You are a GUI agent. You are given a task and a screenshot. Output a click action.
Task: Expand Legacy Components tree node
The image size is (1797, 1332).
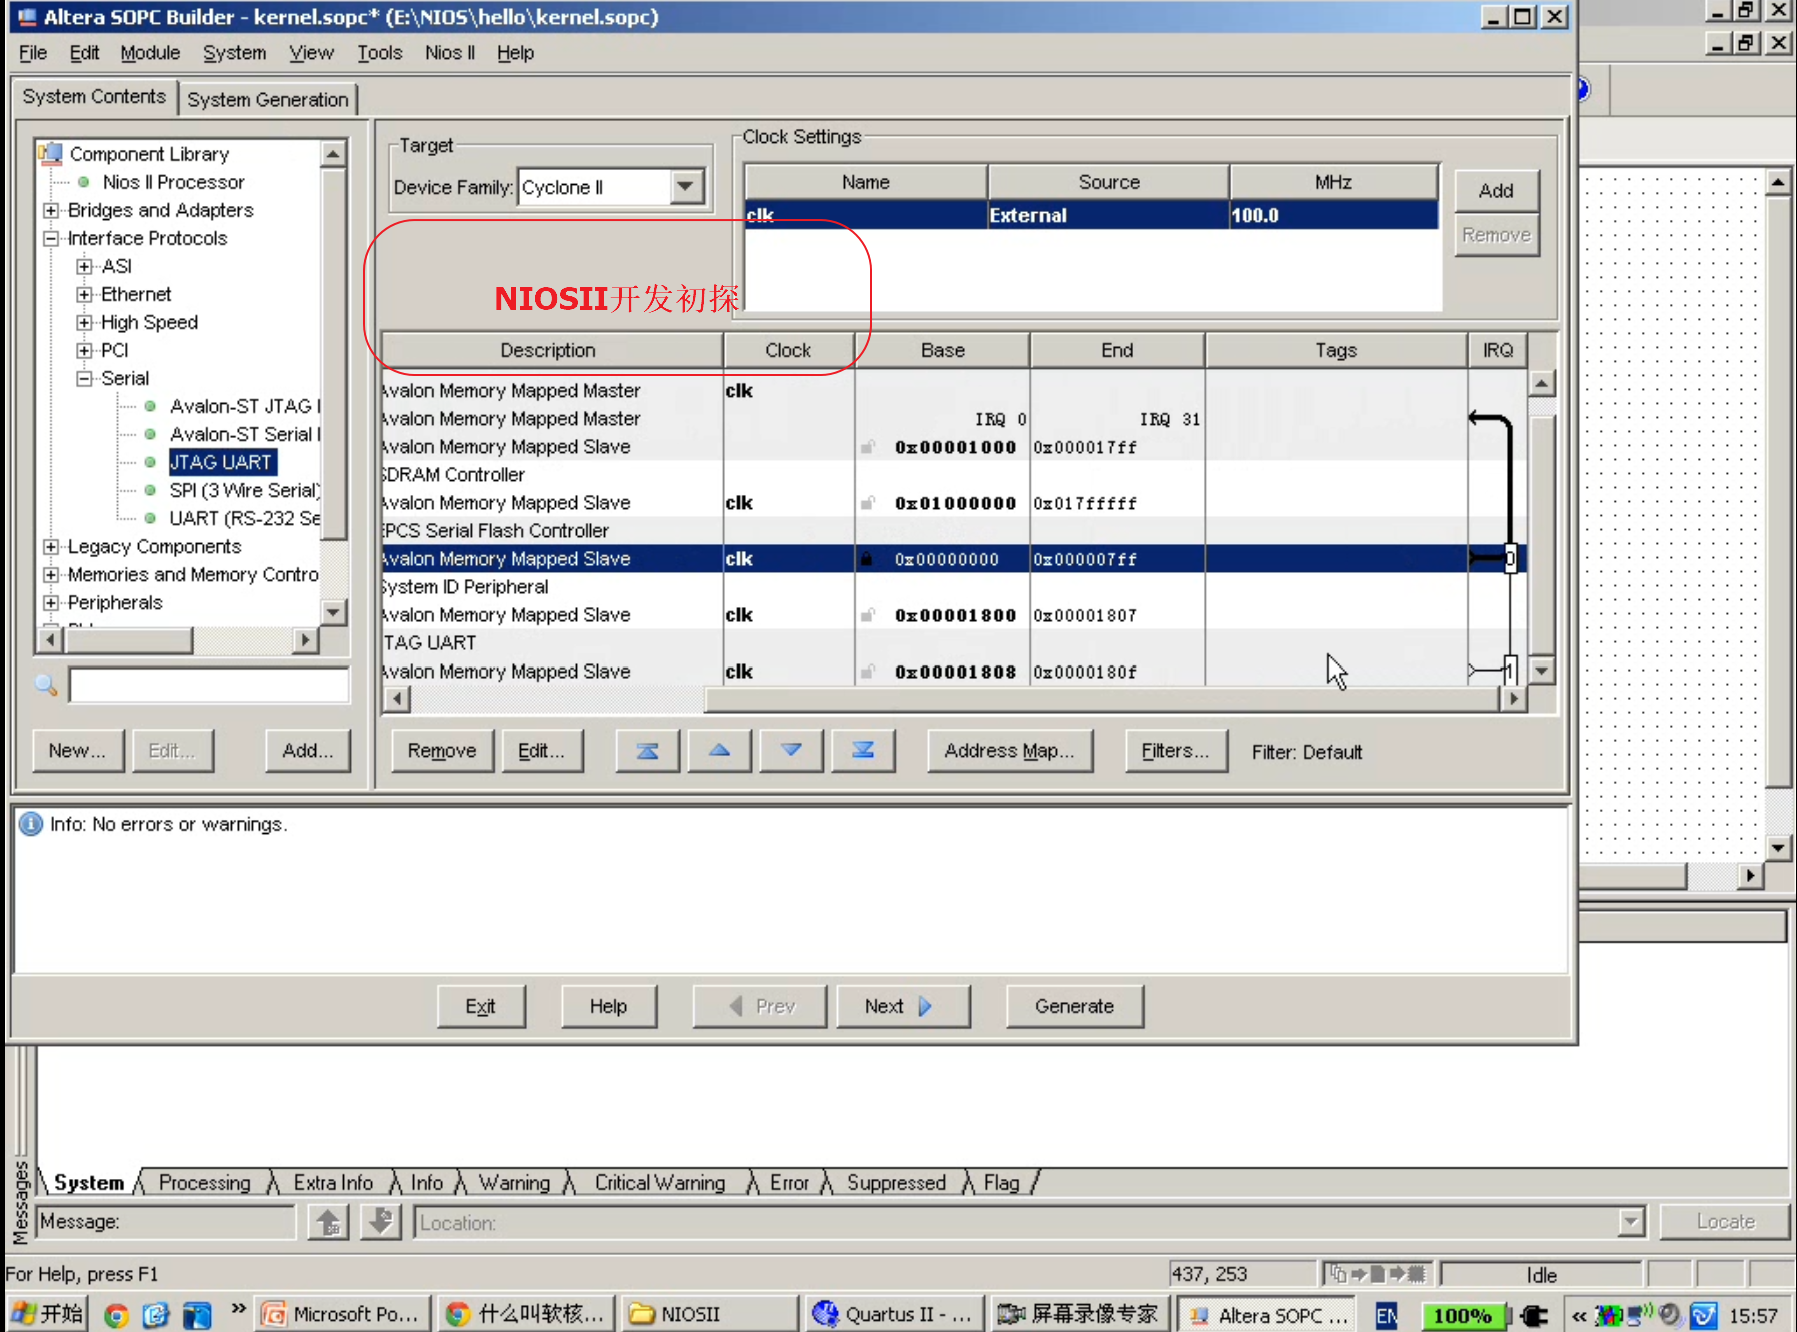(51, 546)
